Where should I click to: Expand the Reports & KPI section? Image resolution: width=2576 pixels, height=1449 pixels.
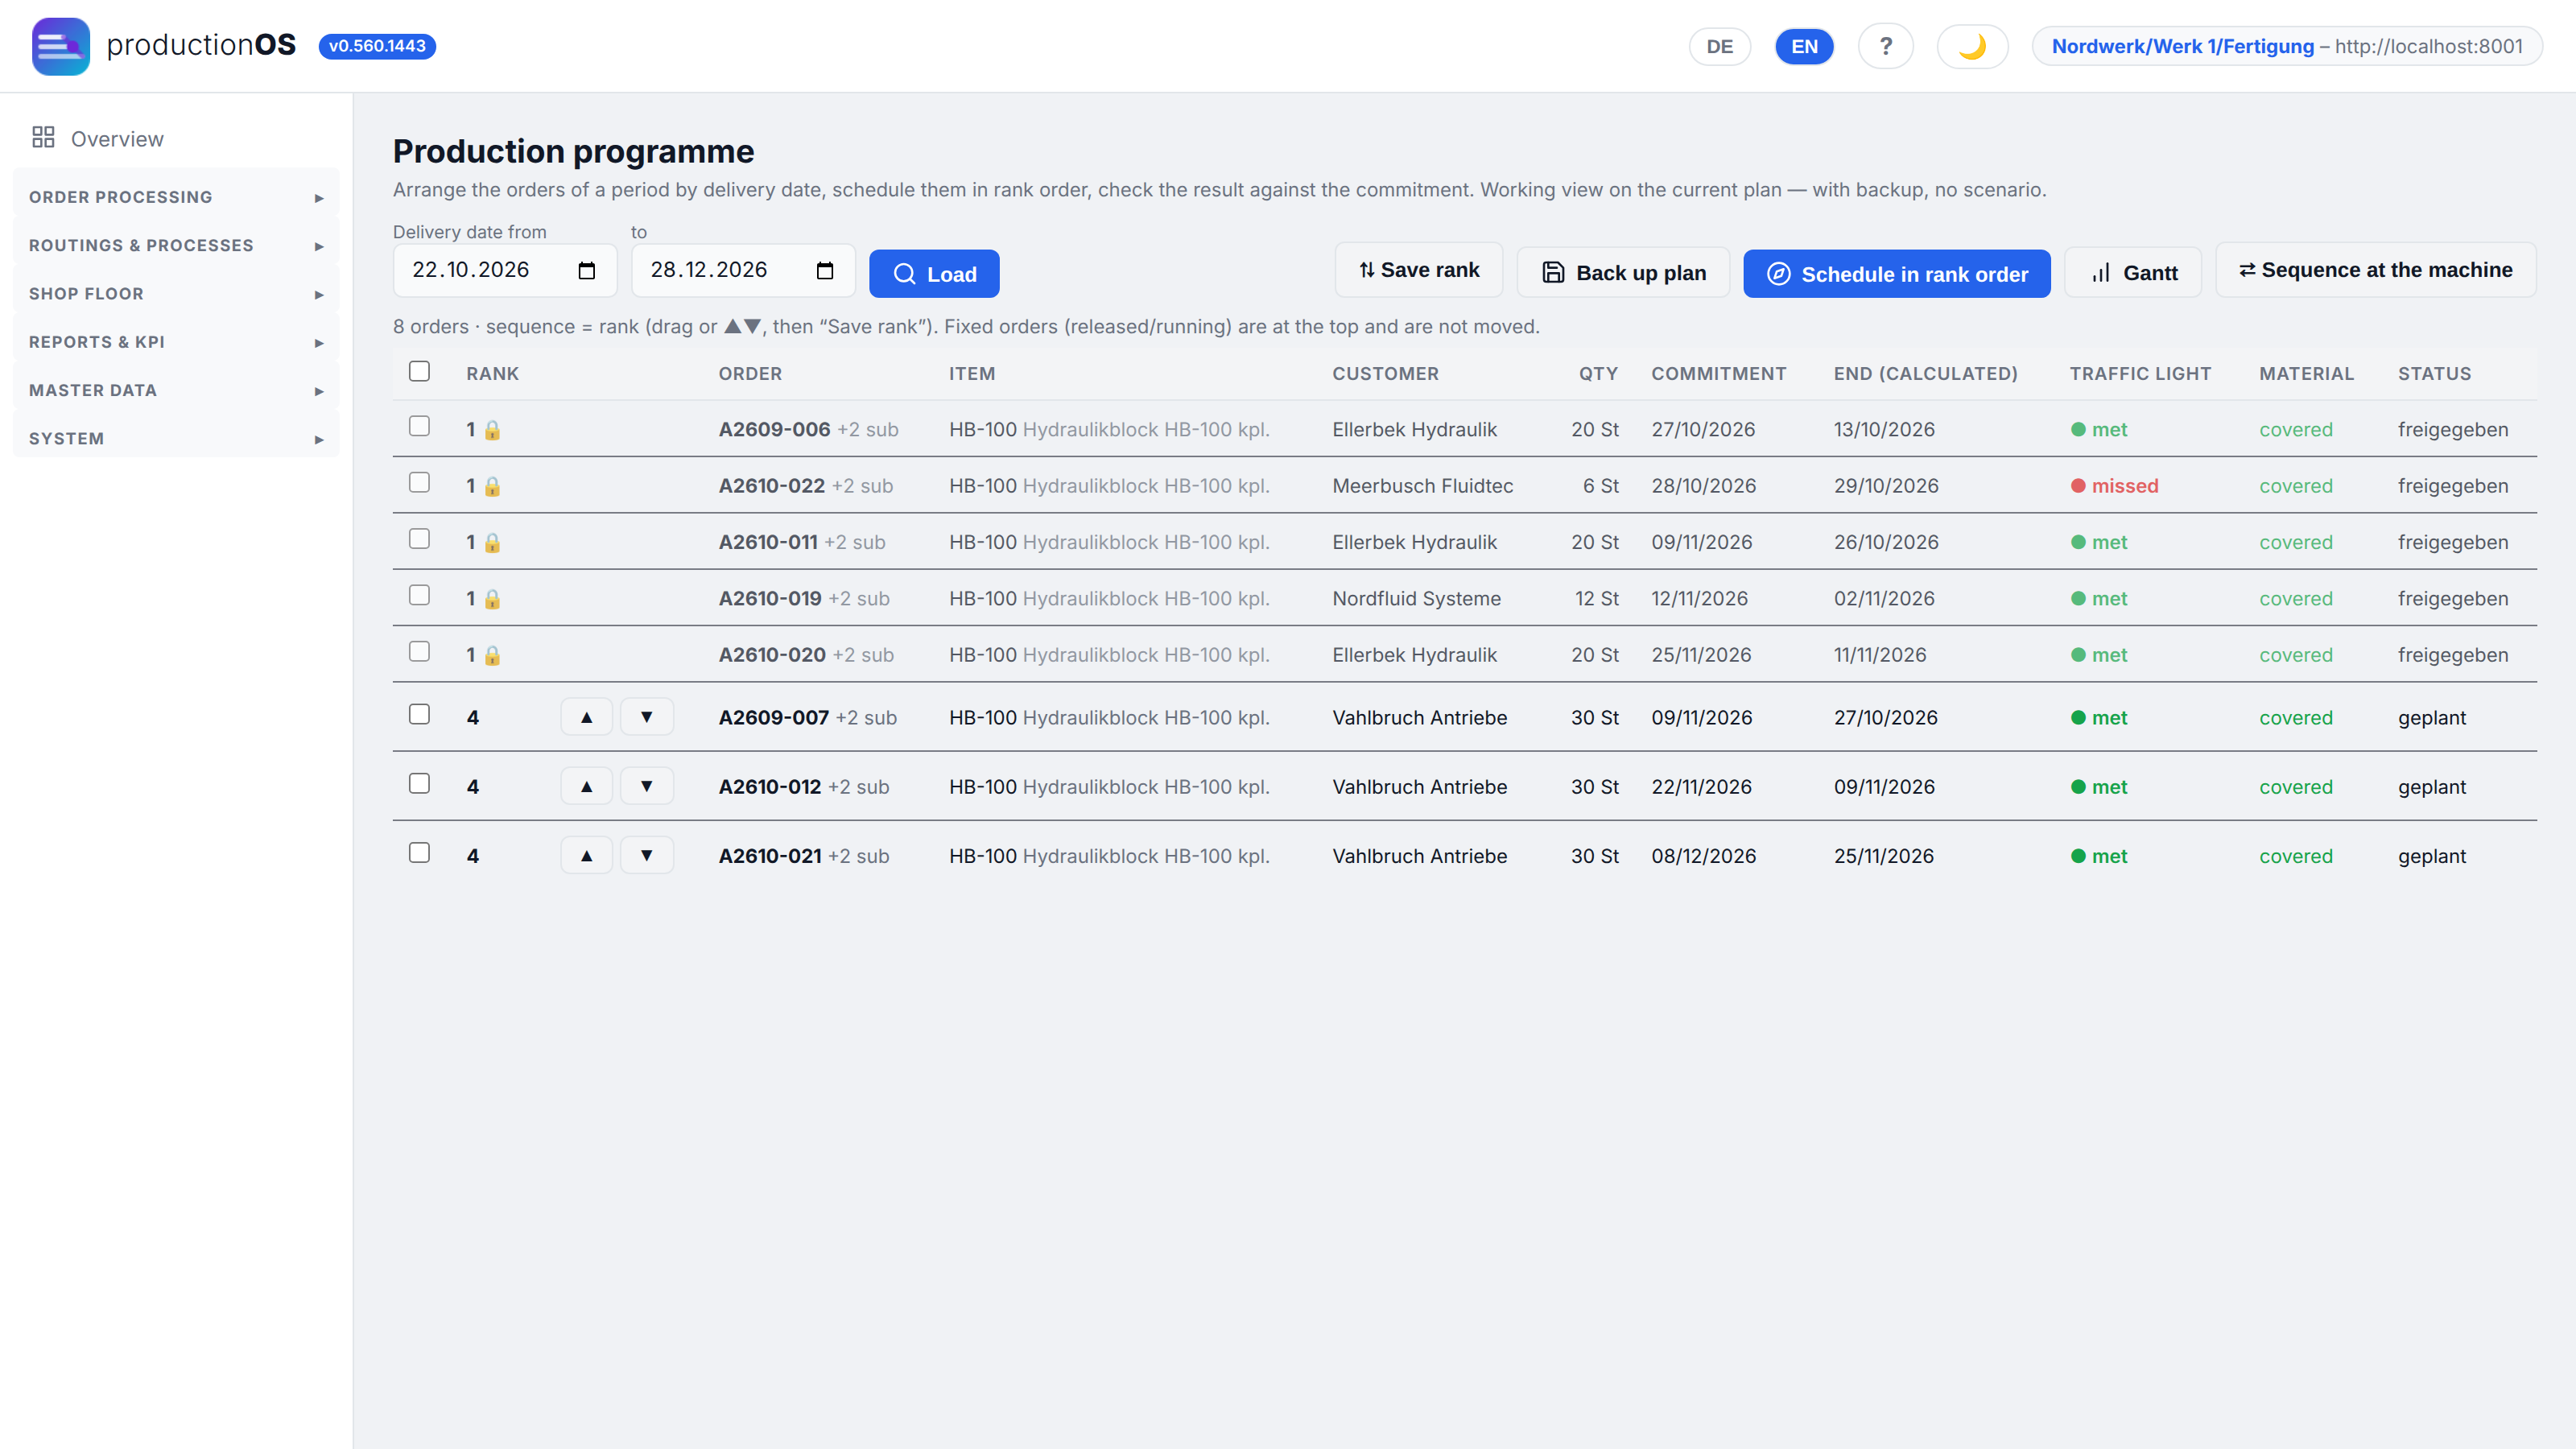pos(176,342)
